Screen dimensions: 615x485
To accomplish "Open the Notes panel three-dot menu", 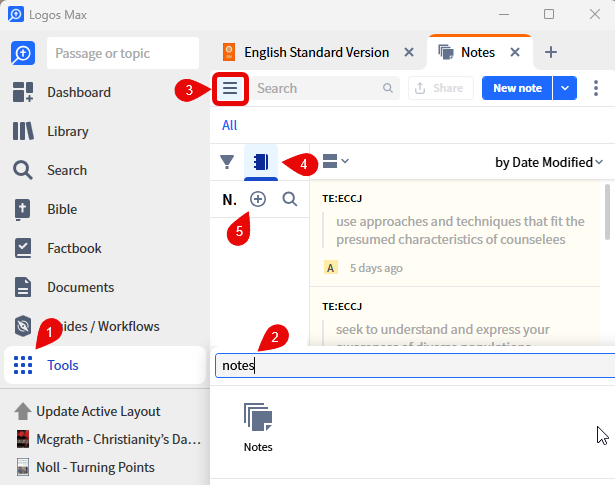I will (x=596, y=88).
